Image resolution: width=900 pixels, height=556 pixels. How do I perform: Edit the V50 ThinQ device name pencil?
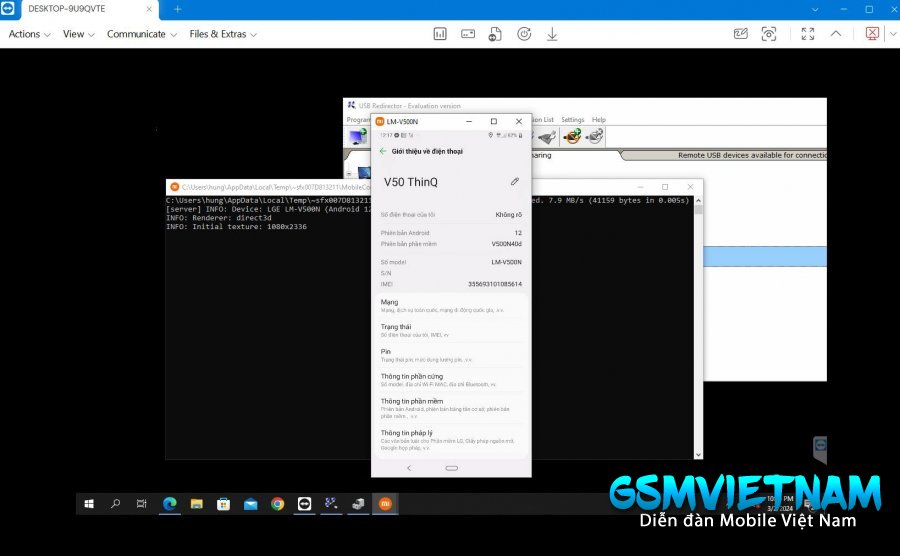pyautogui.click(x=515, y=181)
